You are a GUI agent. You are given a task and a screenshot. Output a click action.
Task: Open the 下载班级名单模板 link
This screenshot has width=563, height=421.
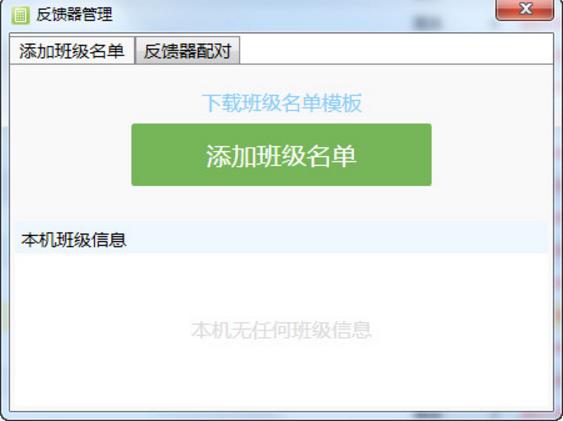coord(282,103)
